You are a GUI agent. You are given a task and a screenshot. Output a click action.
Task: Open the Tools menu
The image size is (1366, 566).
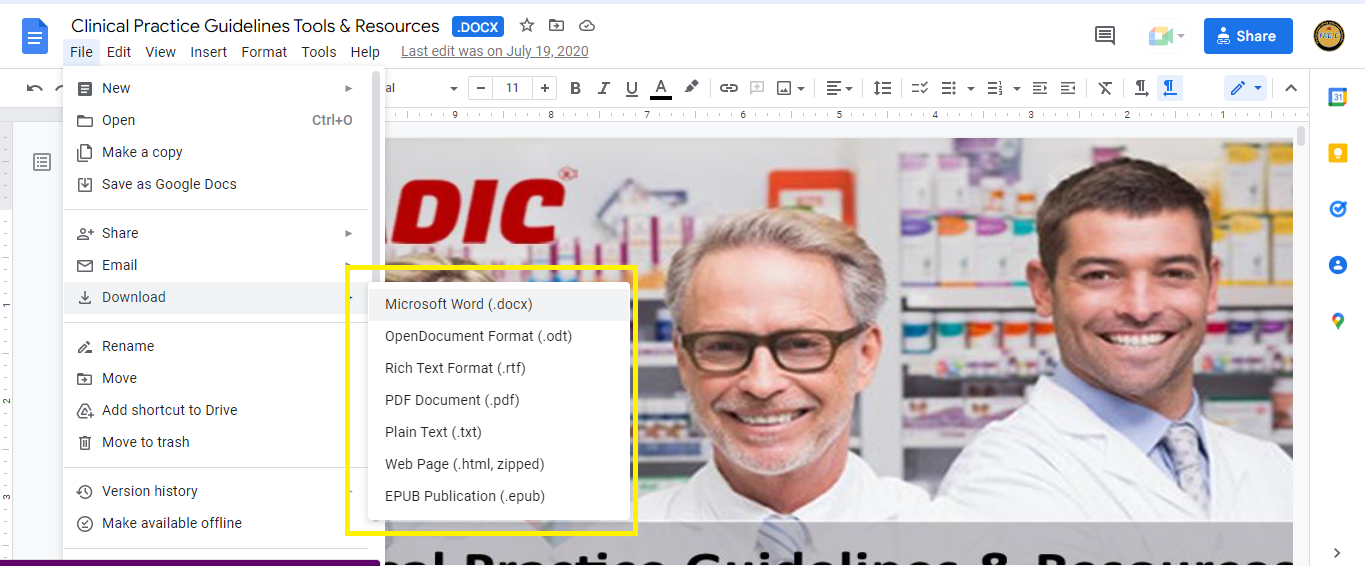point(319,52)
